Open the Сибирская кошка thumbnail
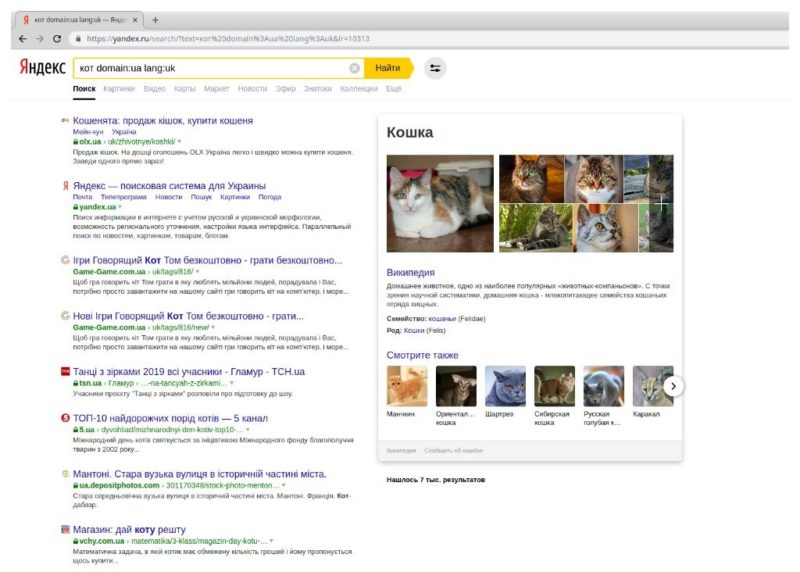 555,386
